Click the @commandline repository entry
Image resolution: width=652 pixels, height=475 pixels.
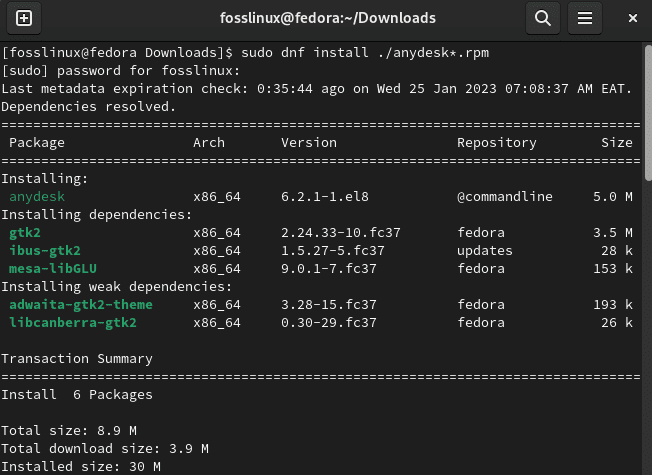pyautogui.click(x=505, y=197)
